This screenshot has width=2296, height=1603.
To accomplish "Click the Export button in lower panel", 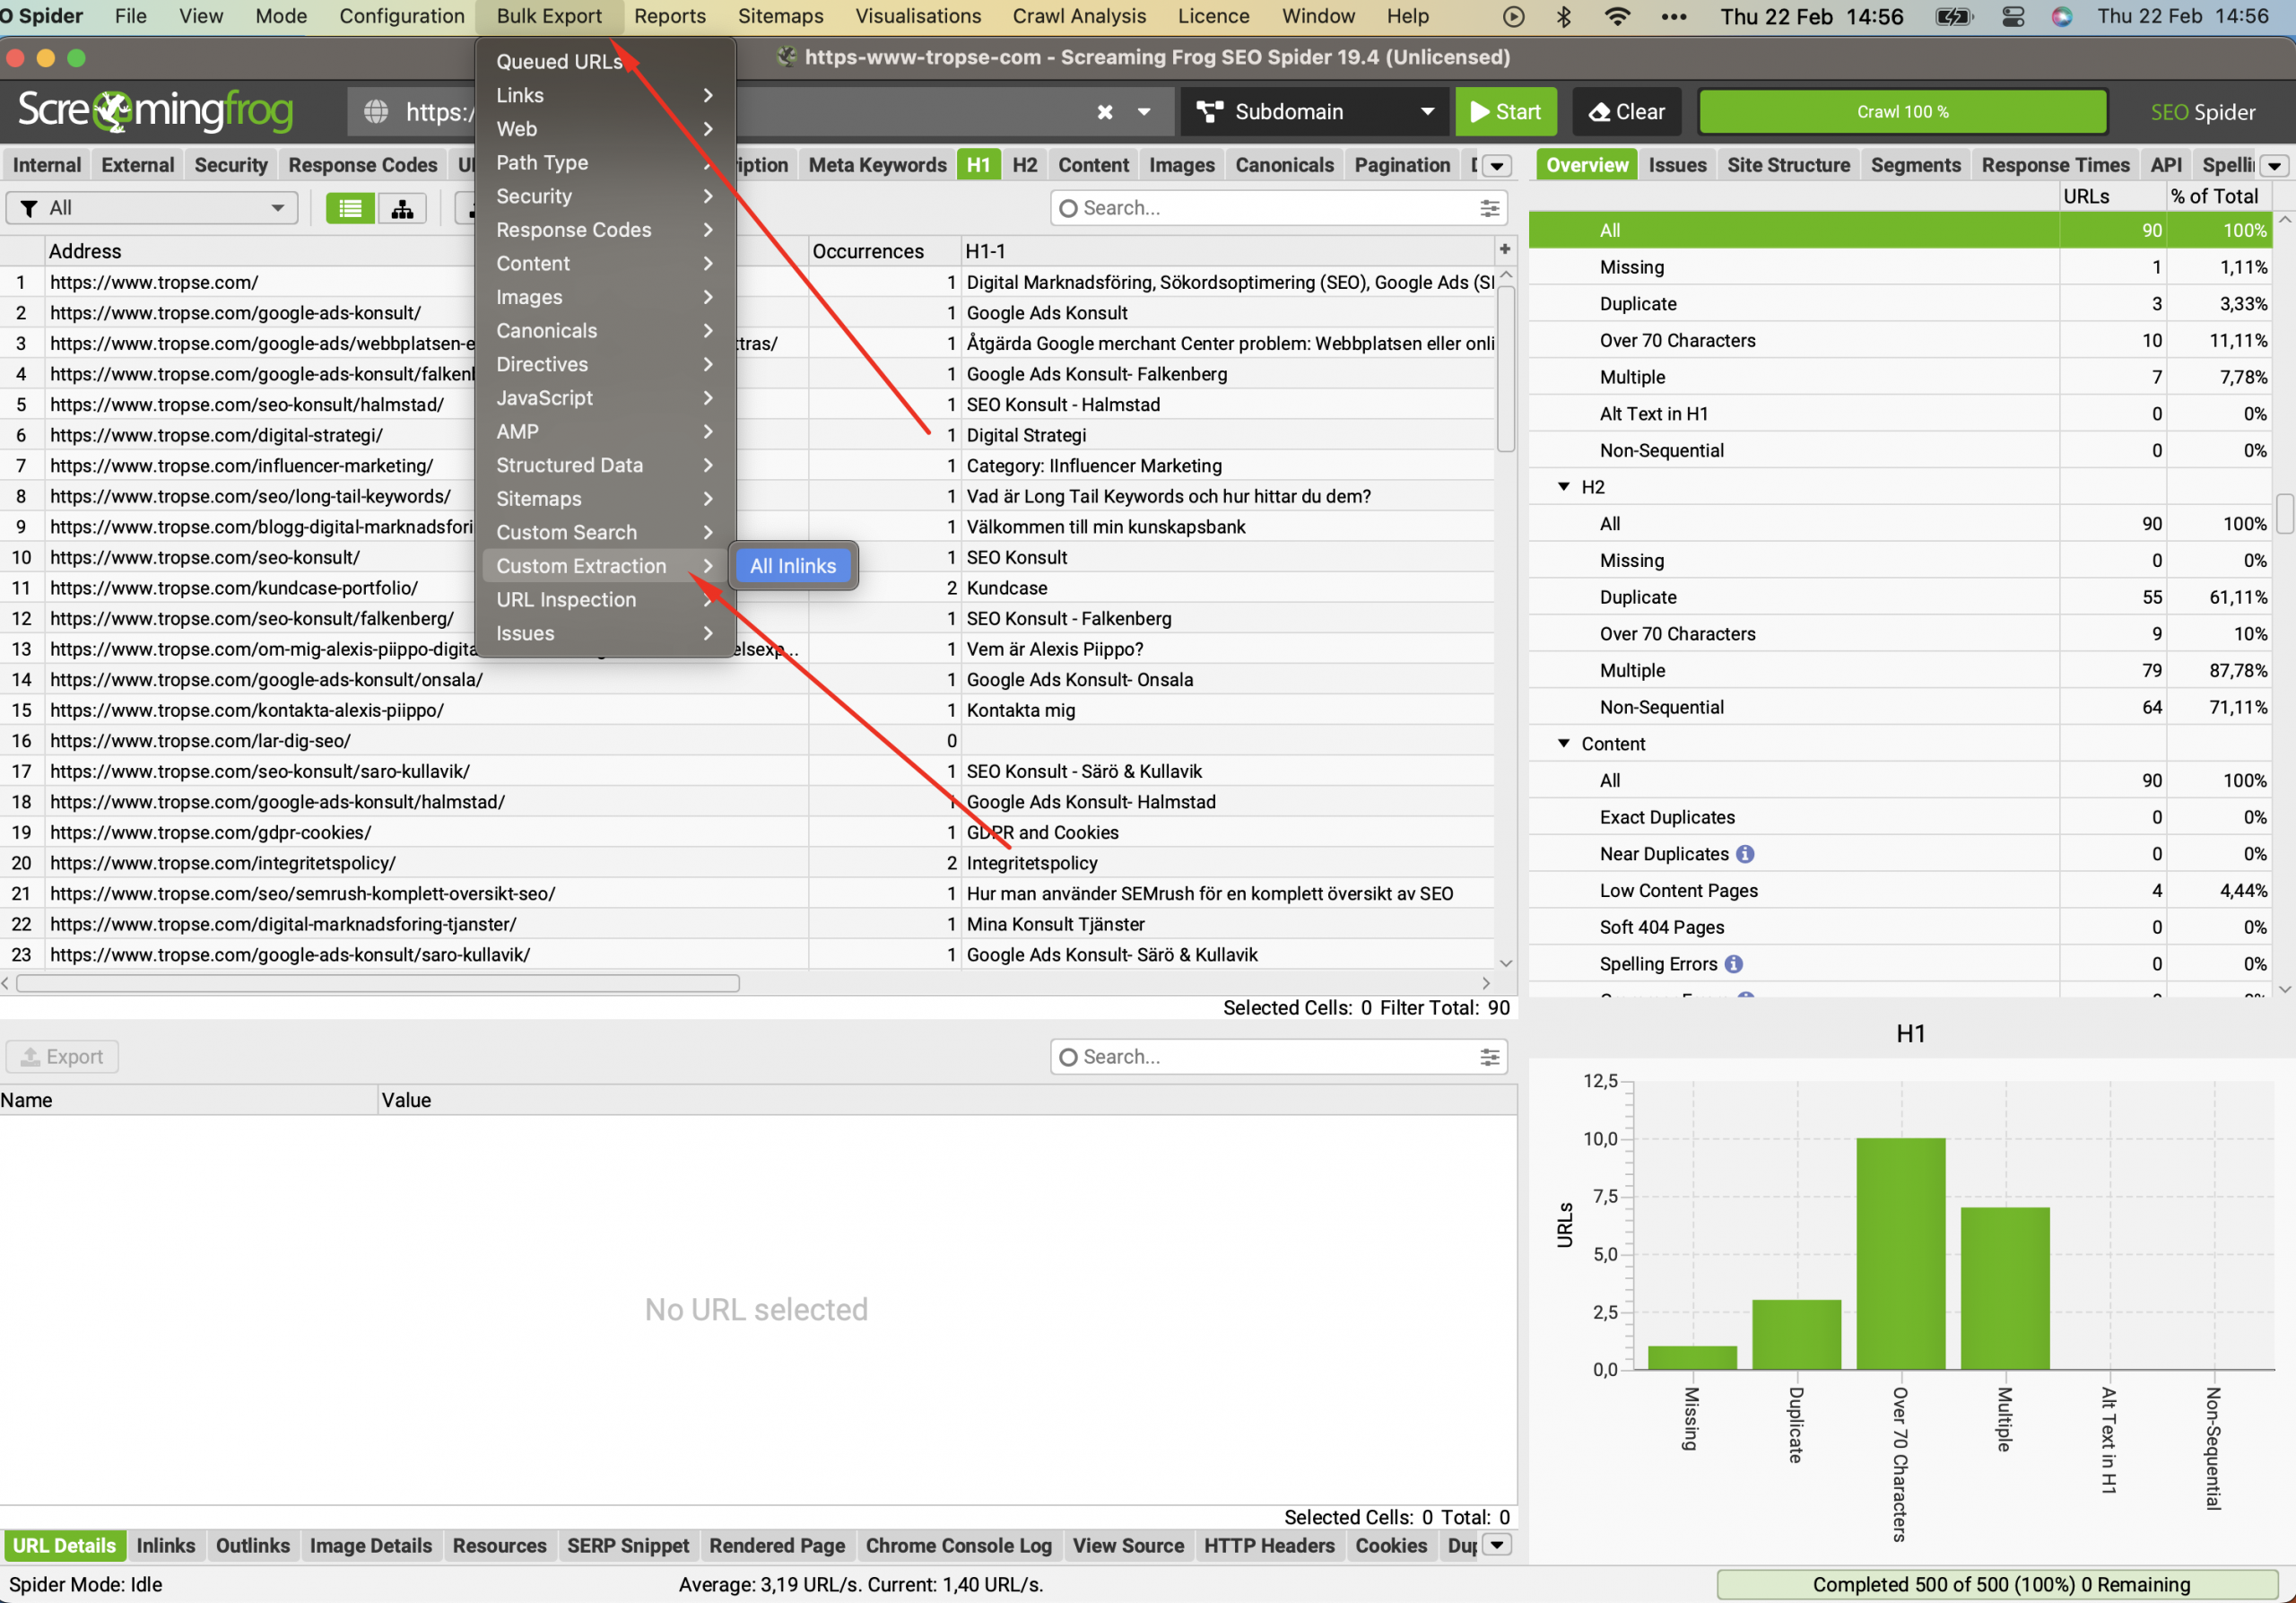I will pos(62,1057).
